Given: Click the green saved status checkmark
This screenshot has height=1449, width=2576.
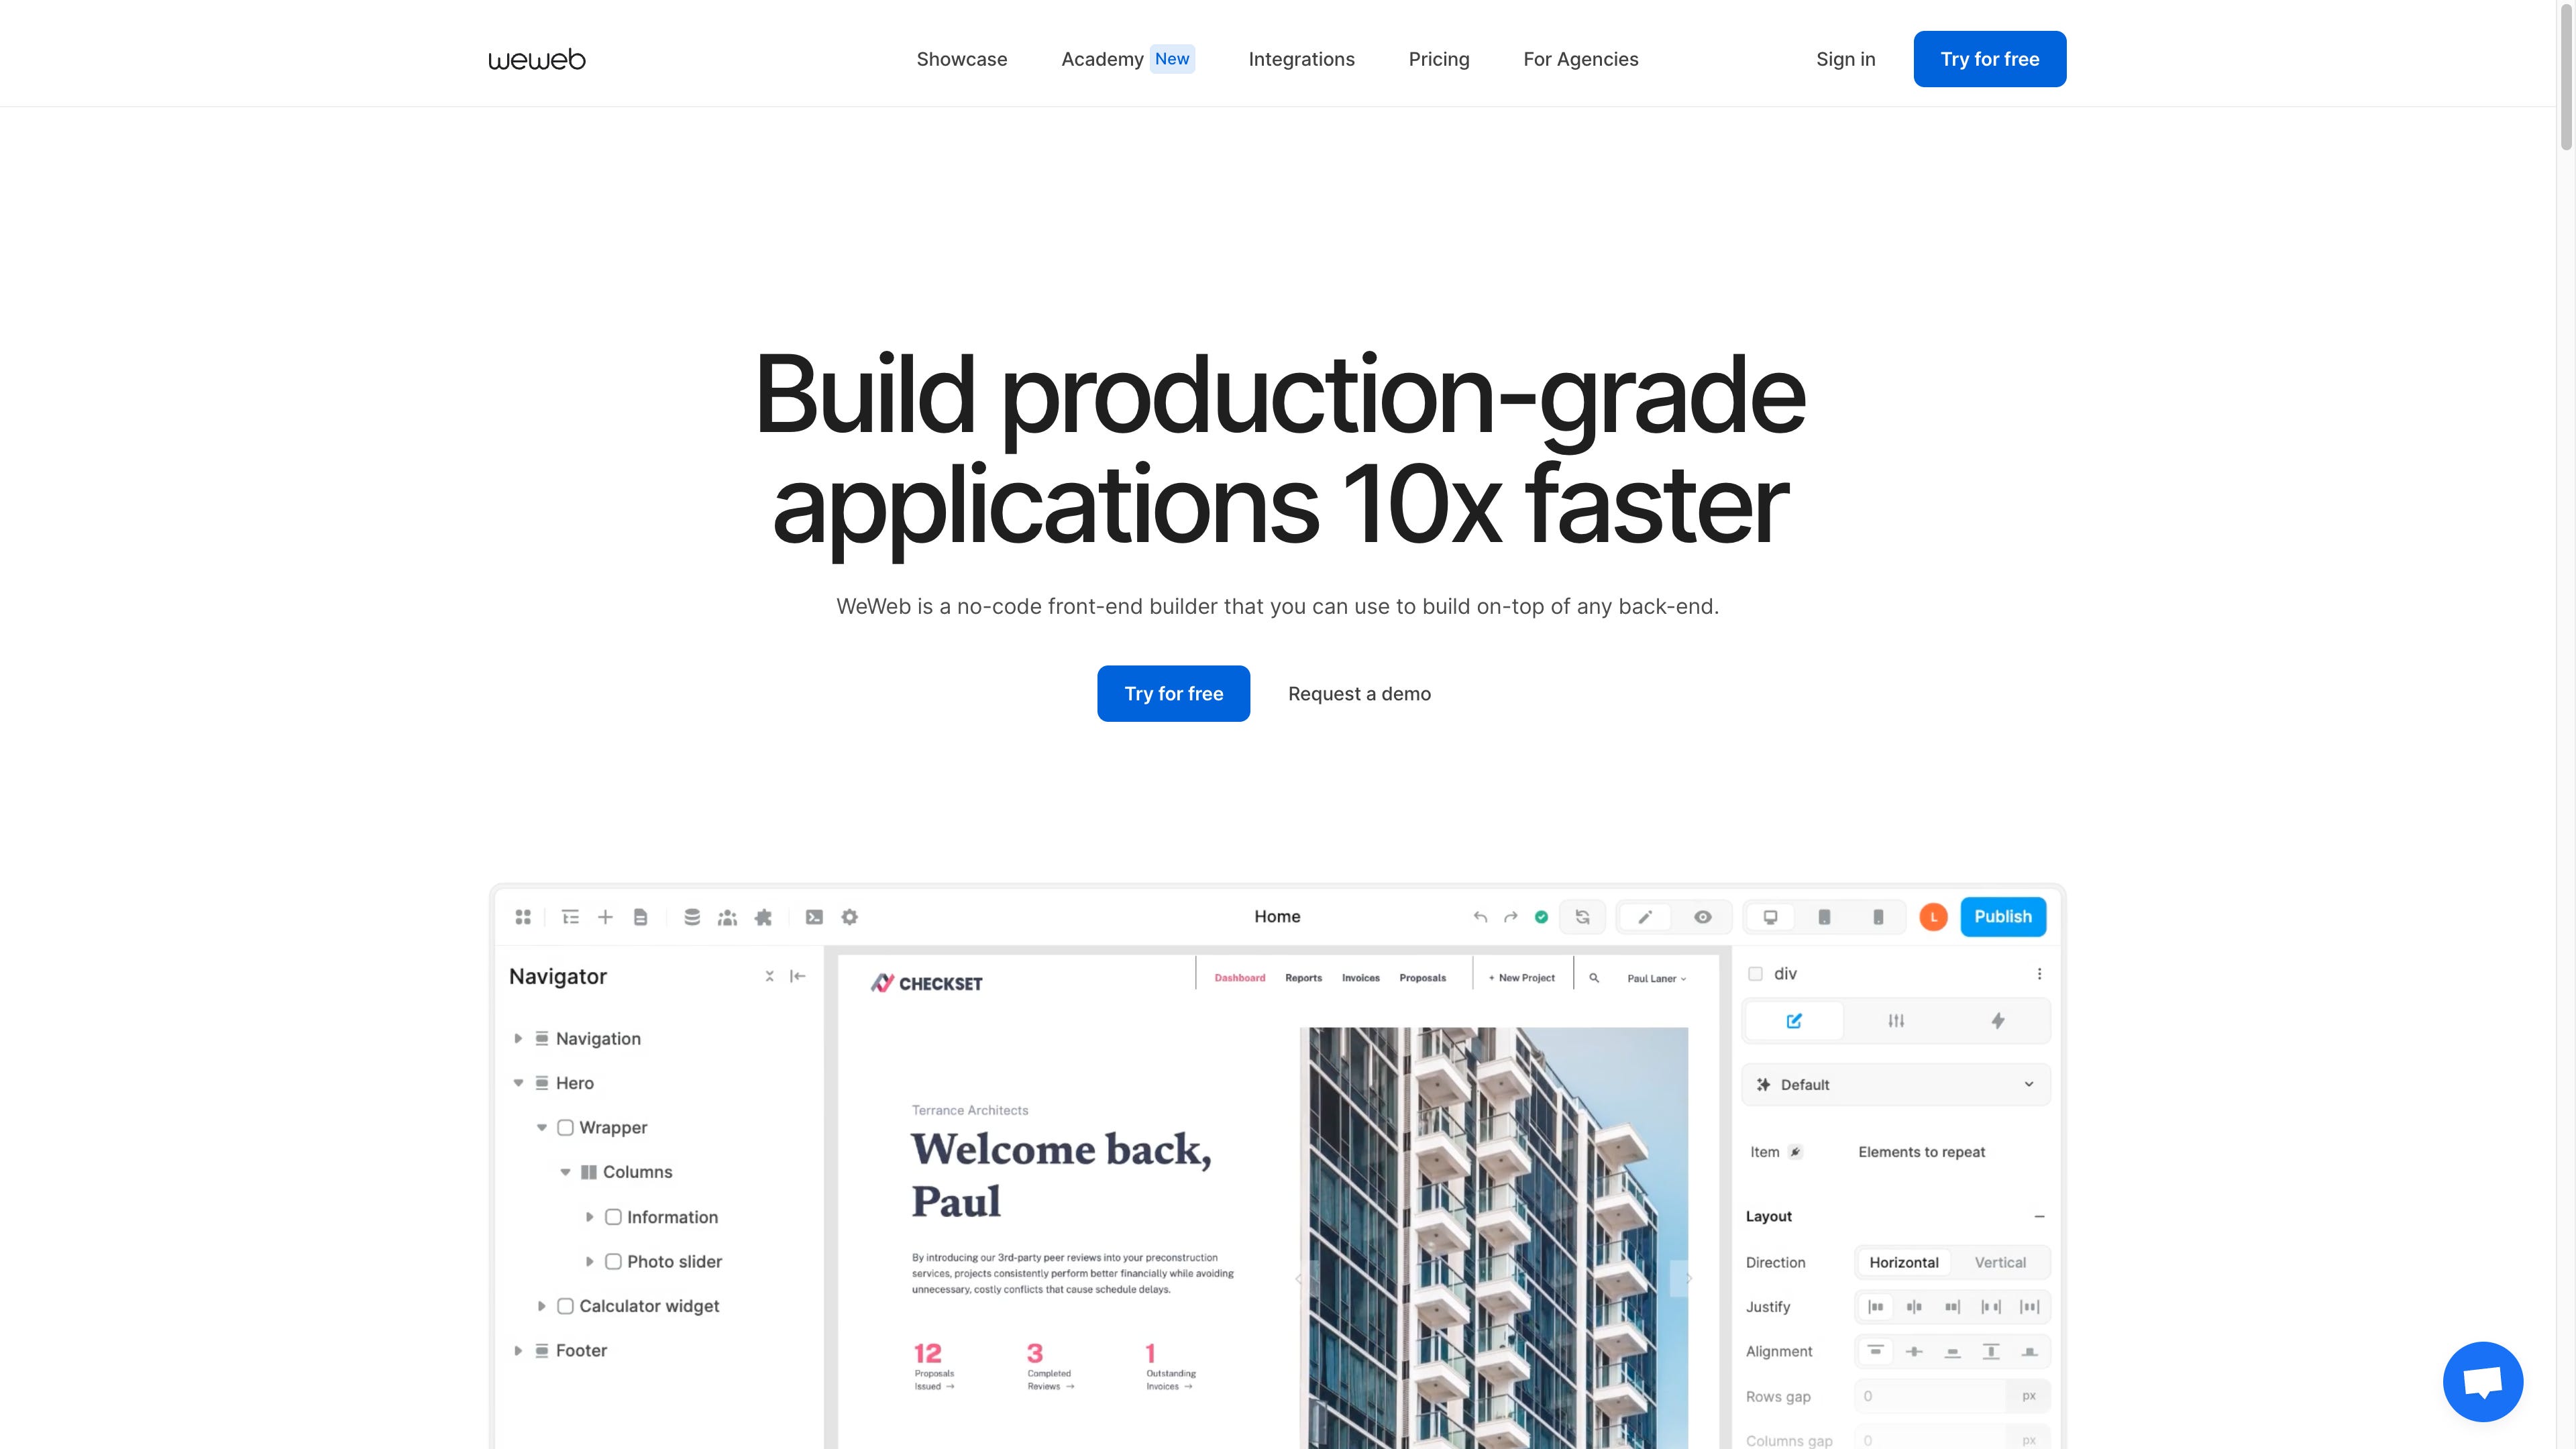Looking at the screenshot, I should (1541, 917).
